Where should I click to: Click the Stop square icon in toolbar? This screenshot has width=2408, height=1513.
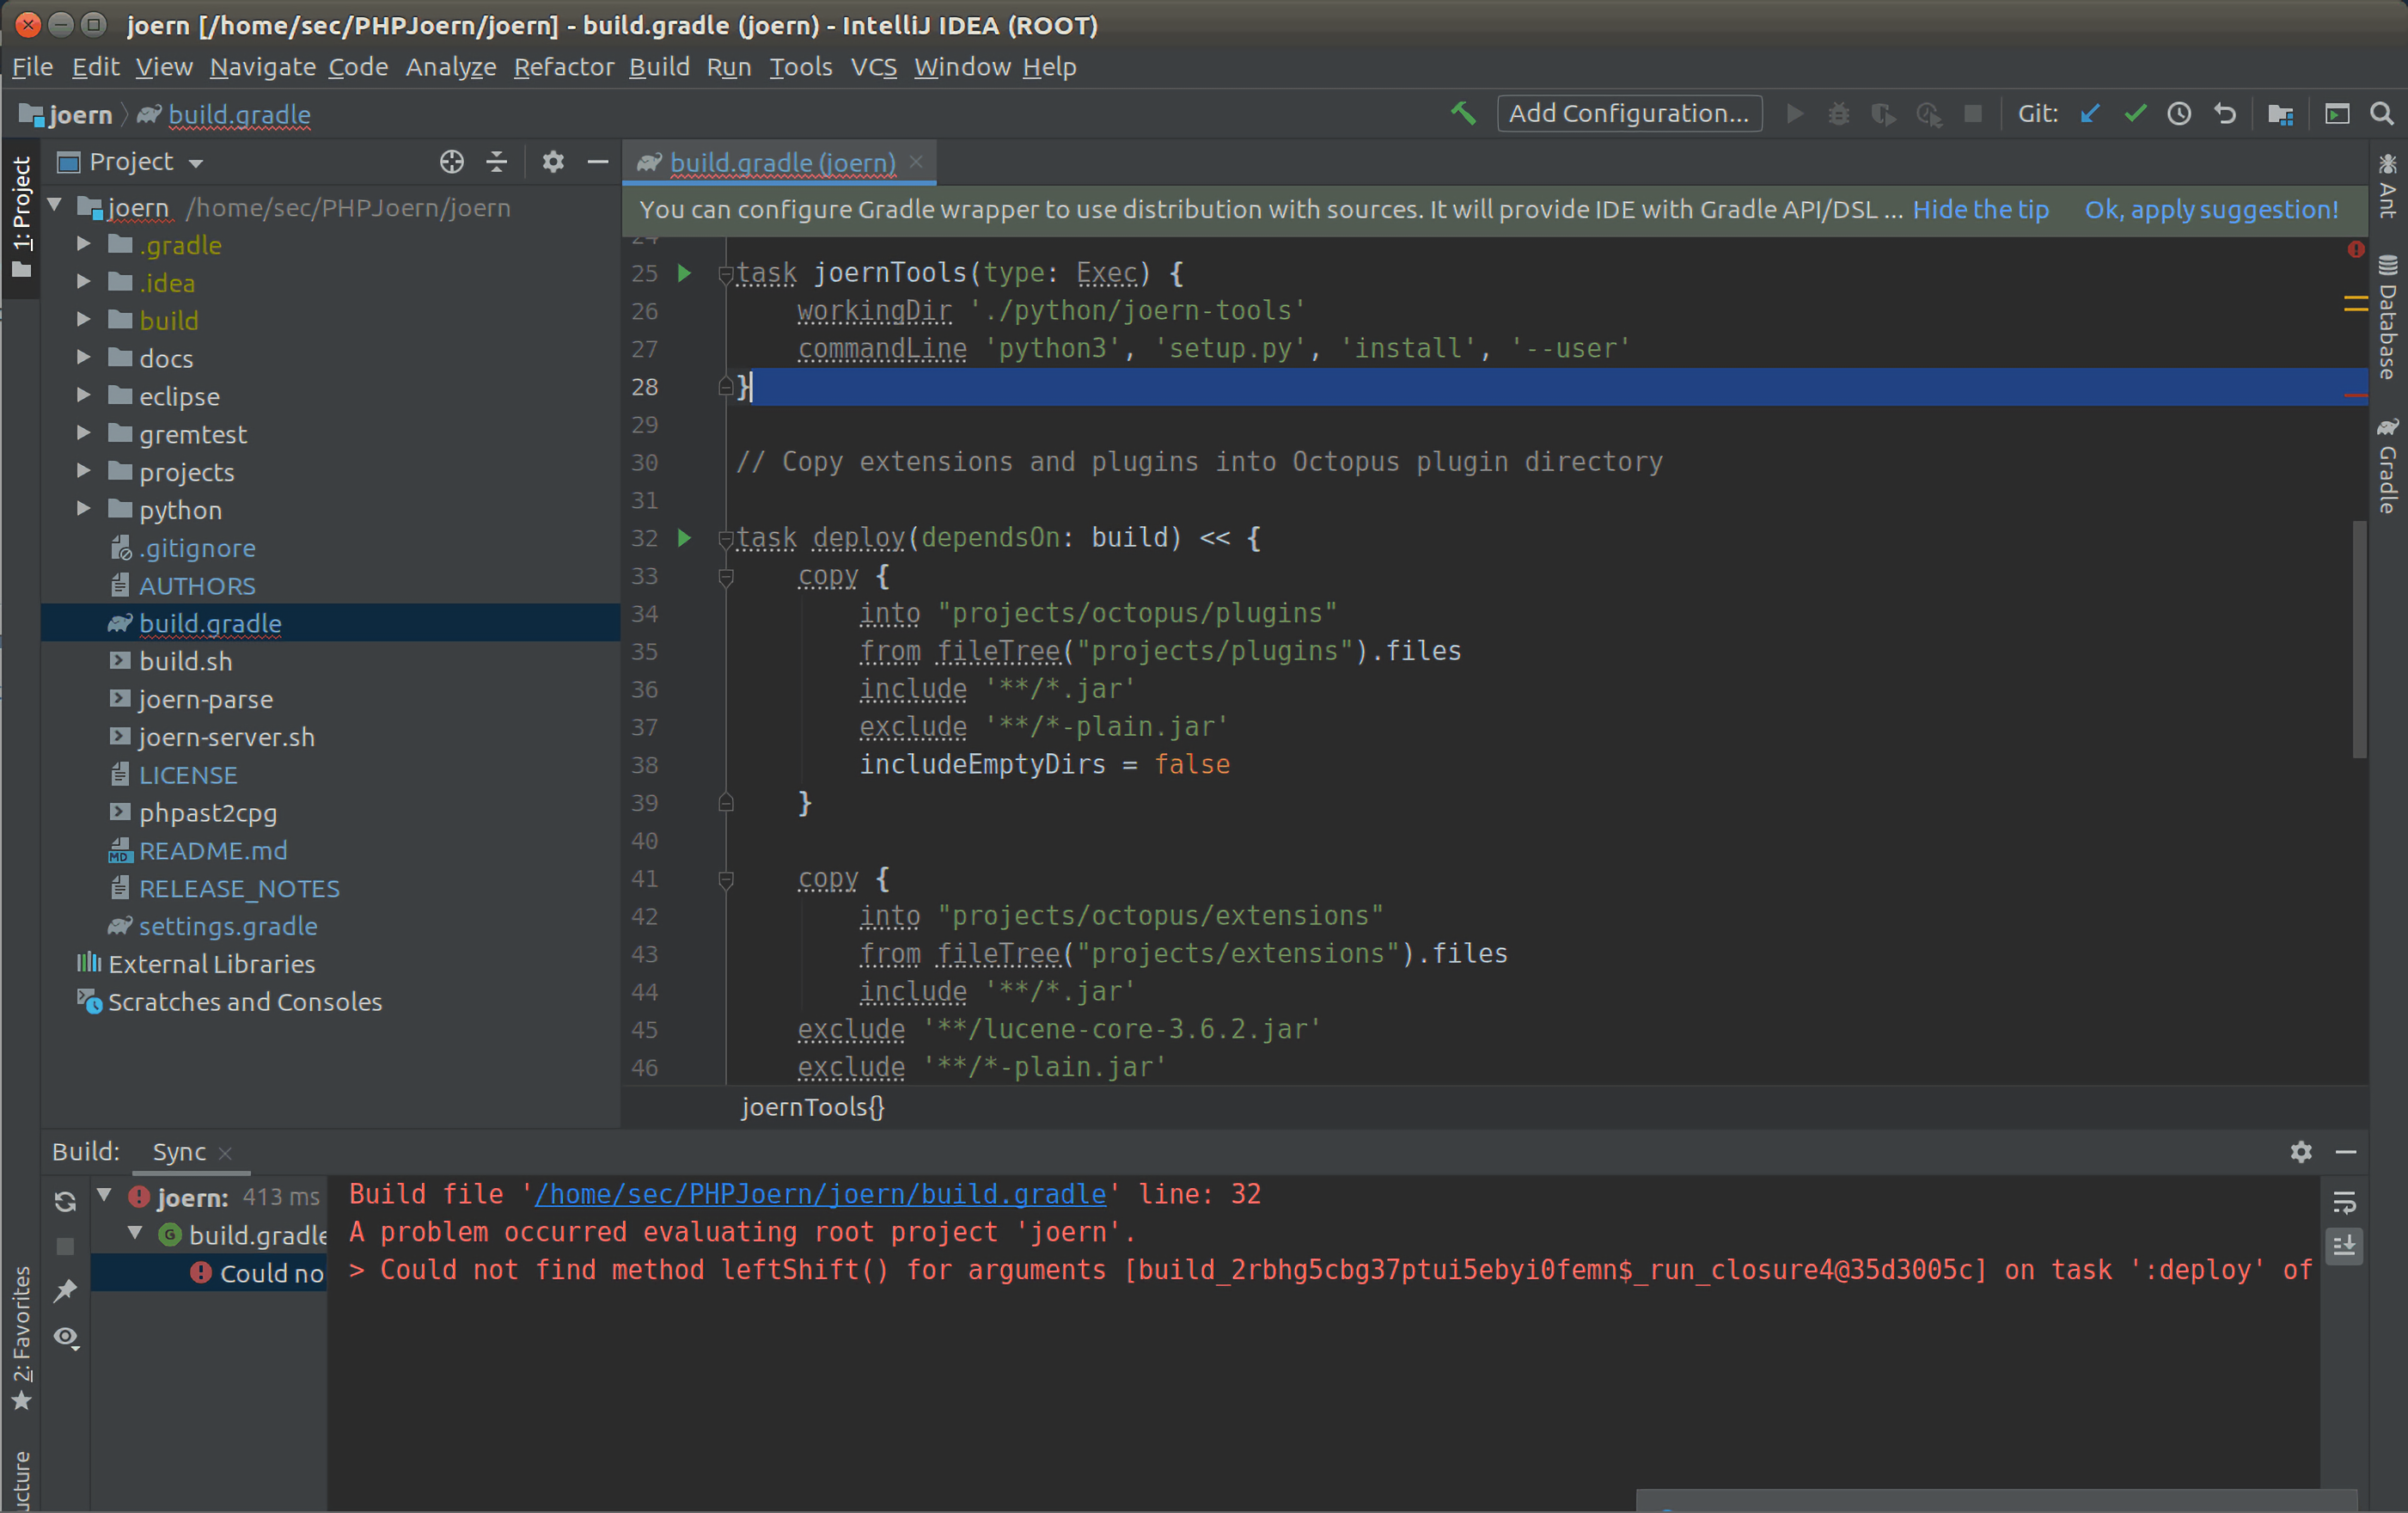click(1973, 114)
